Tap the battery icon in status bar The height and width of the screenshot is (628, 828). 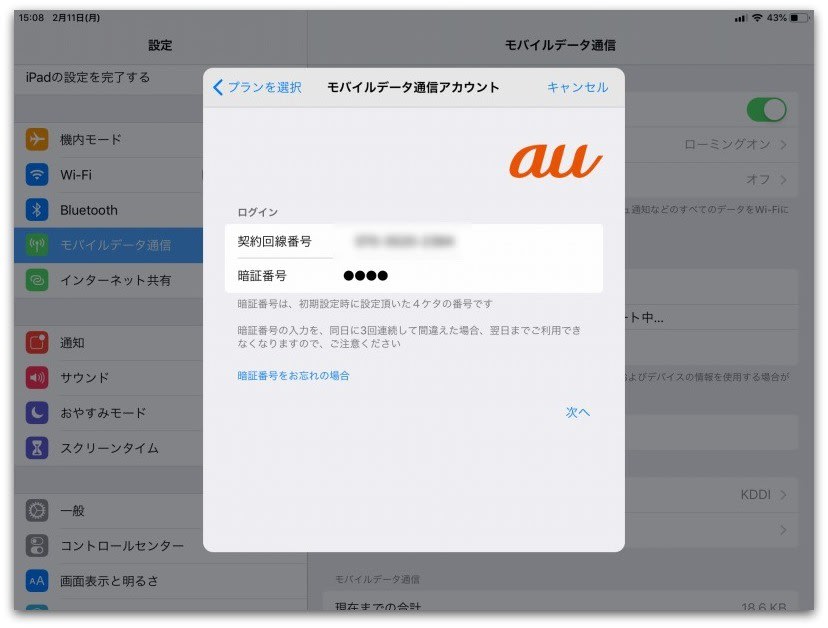pos(799,17)
